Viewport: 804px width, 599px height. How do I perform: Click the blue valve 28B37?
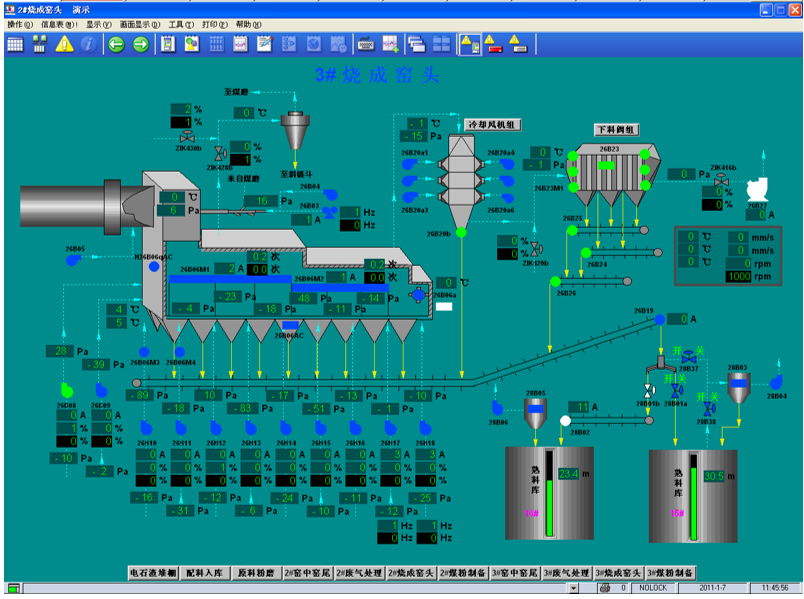tap(689, 357)
